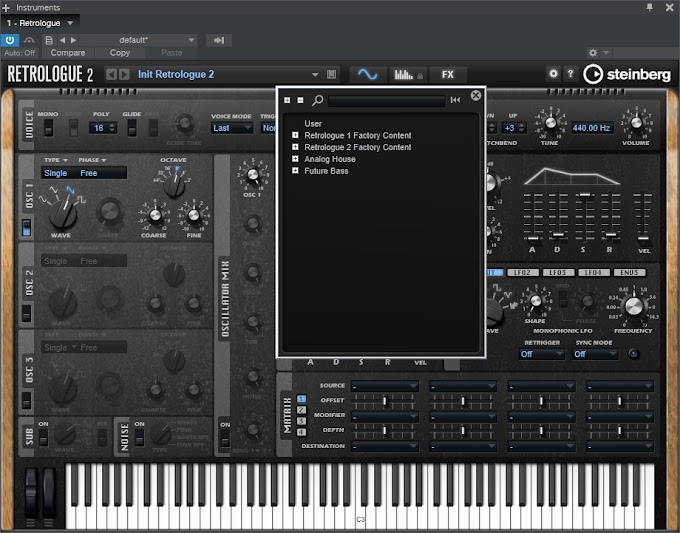Toggle OSC 1 on/off switch
Viewport: 680px width, 533px height.
26,228
